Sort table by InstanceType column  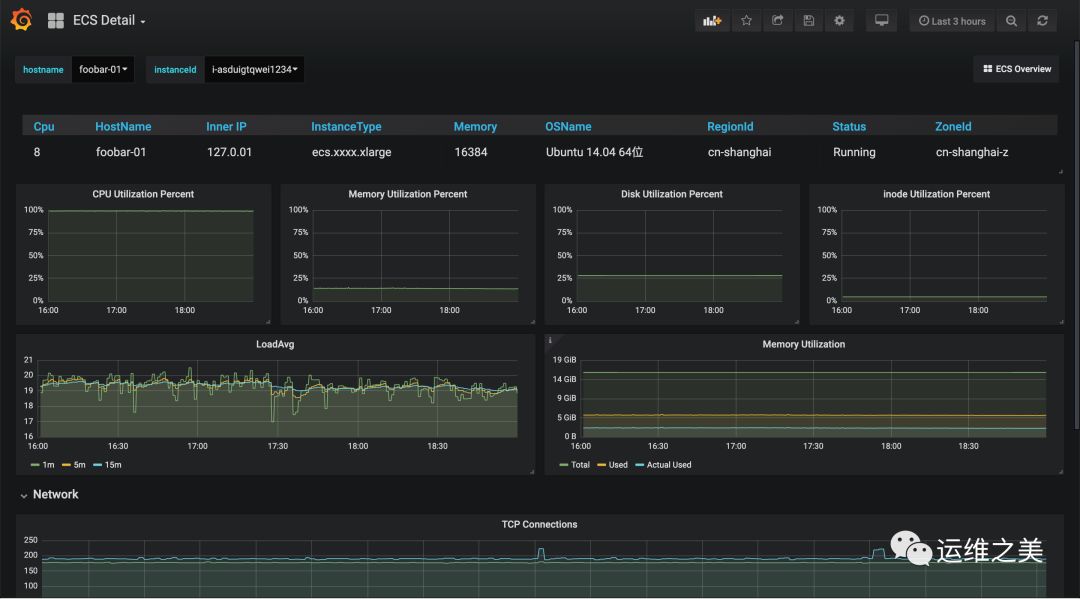point(346,127)
